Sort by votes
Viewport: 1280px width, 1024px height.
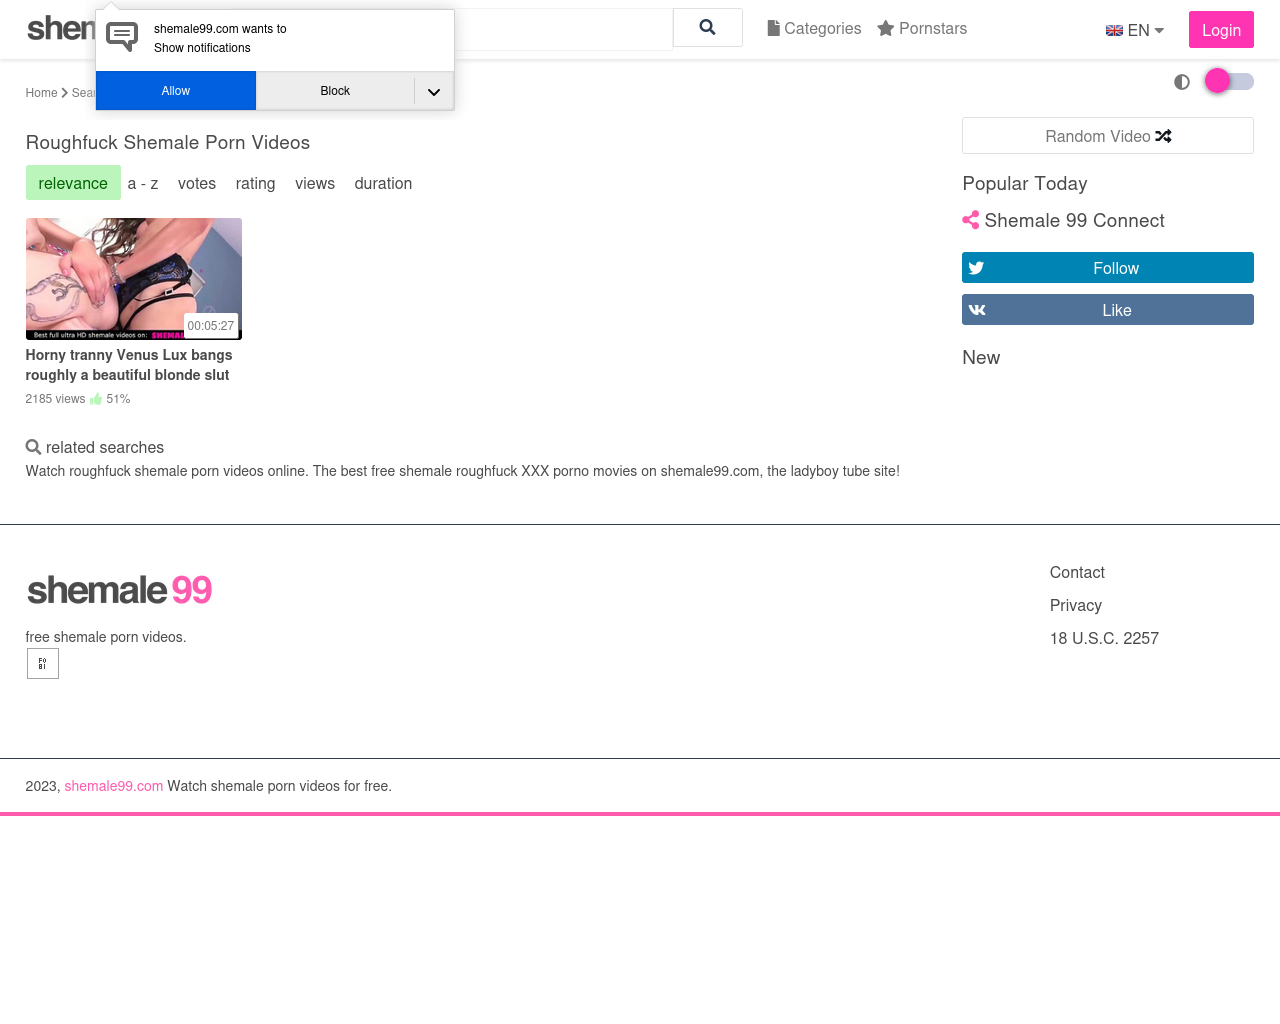pyautogui.click(x=197, y=183)
